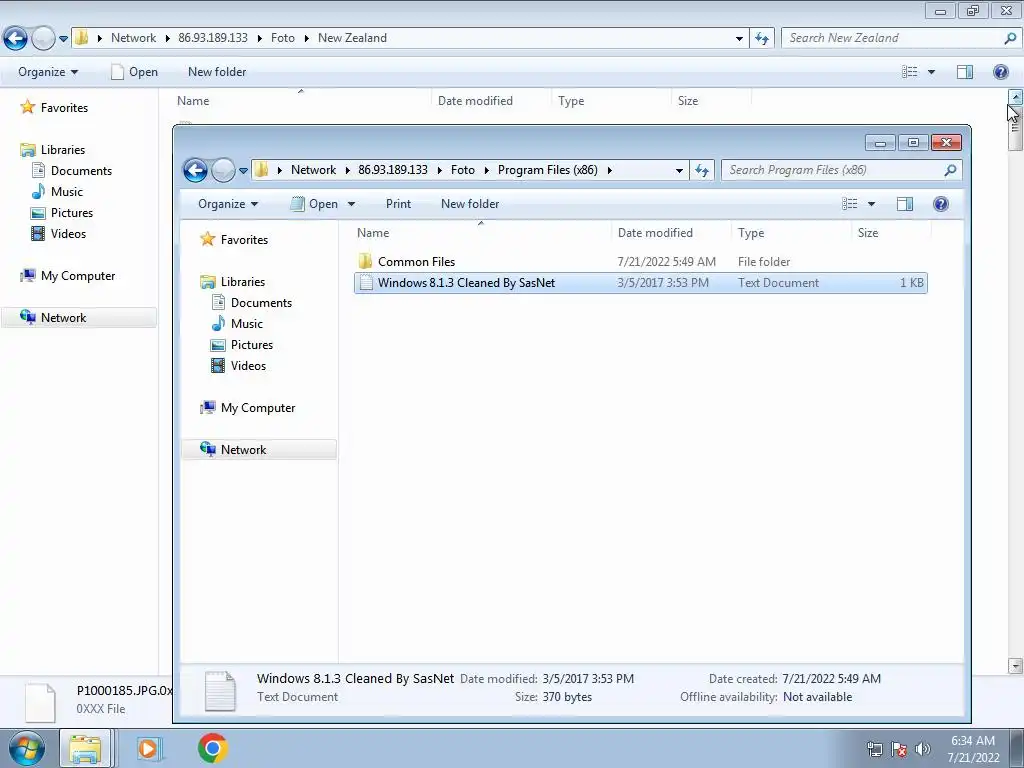The width and height of the screenshot is (1024, 768).
Task: Expand Open button dropdown arrow
Action: pyautogui.click(x=351, y=204)
